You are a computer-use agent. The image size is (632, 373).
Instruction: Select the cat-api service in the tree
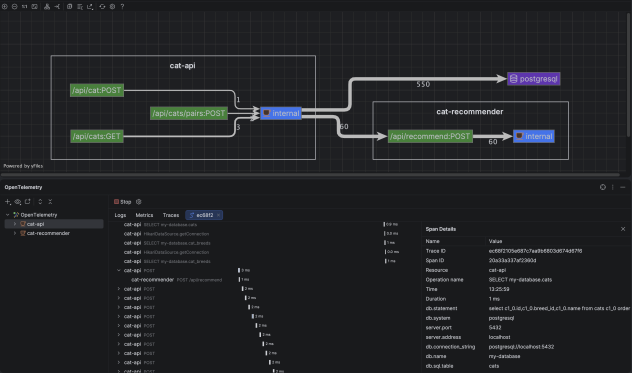54,224
